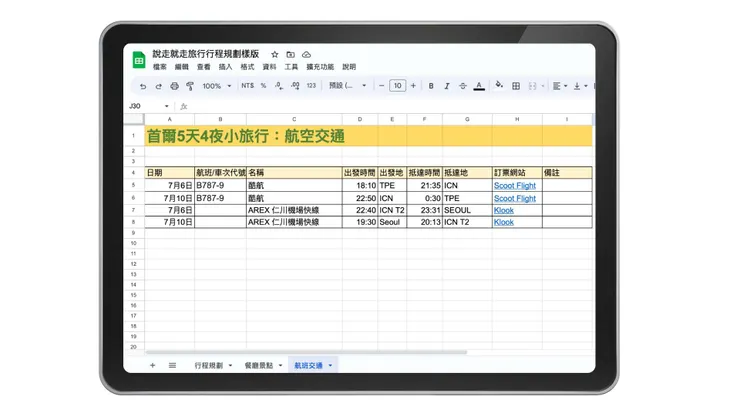740x416 pixels.
Task: Open Scoot Flight link in 7月6日 row
Action: (514, 186)
